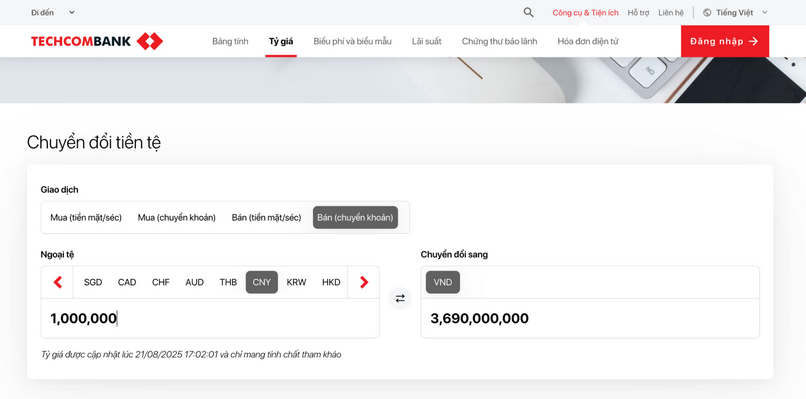
Task: Select Bán (tiền mặt/séc) transaction type
Action: pyautogui.click(x=266, y=217)
